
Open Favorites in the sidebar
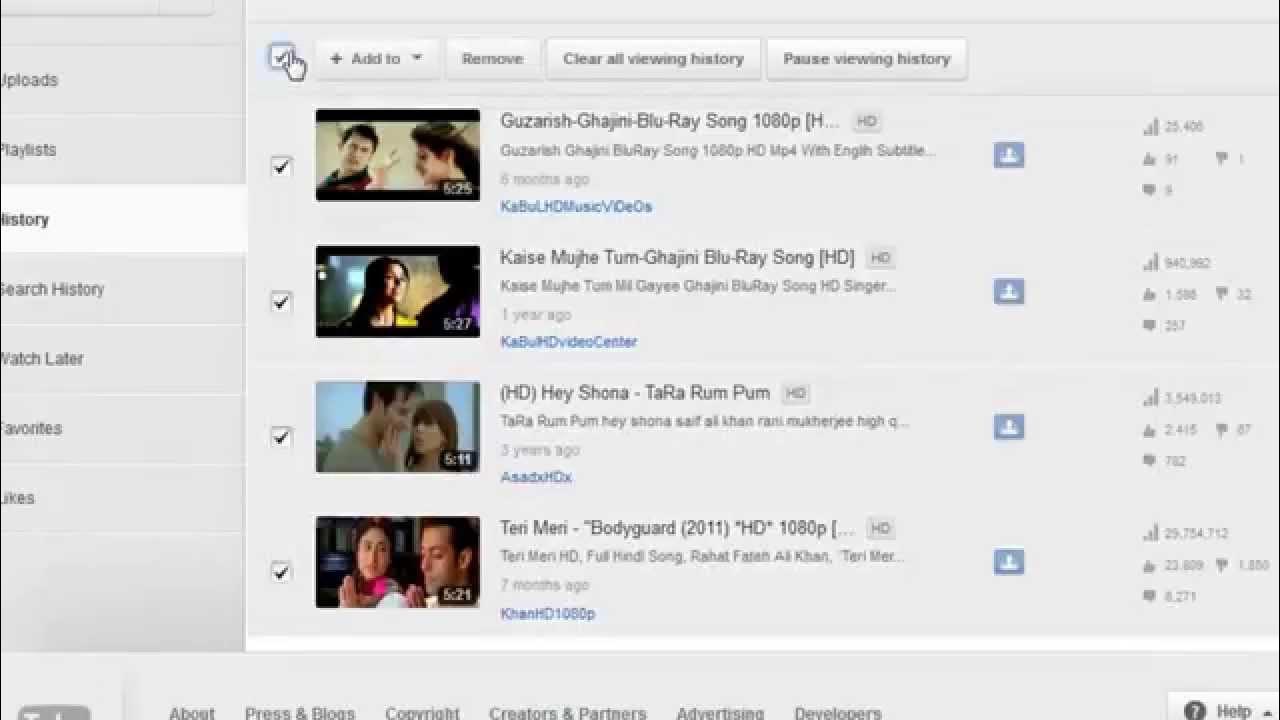click(x=122, y=428)
